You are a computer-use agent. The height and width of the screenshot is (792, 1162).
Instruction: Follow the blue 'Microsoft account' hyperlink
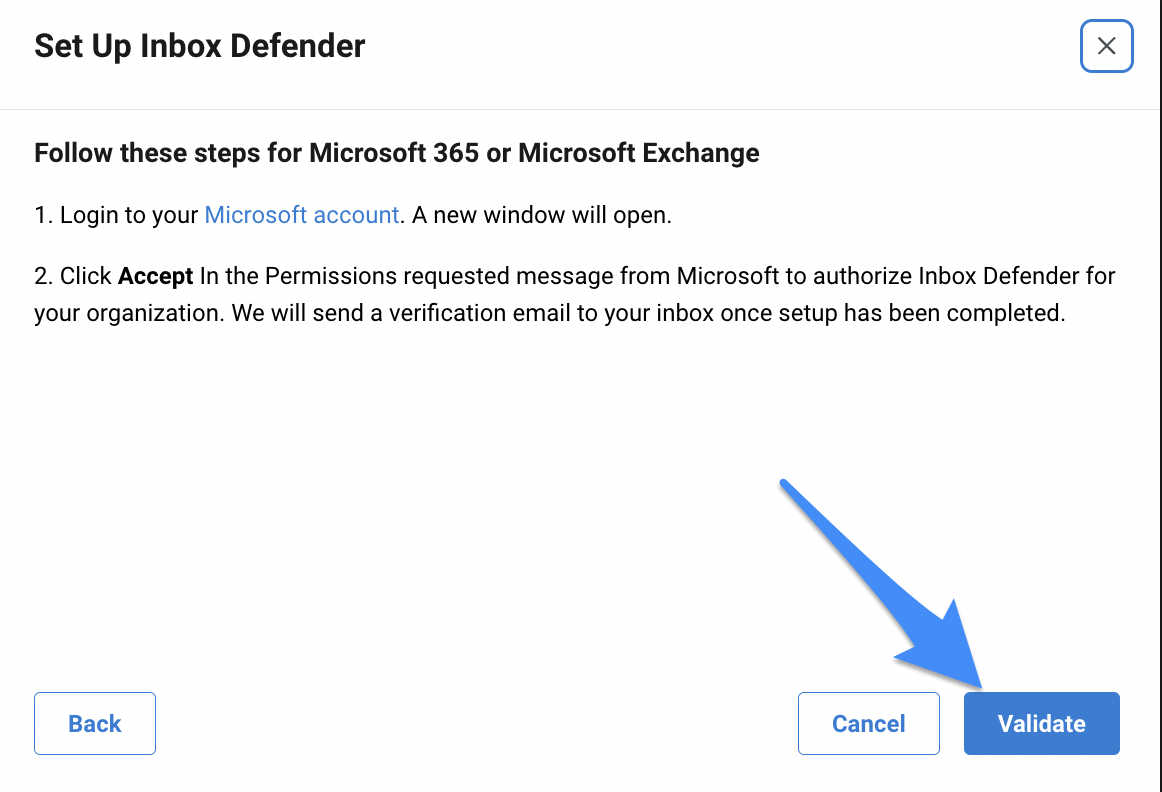(x=302, y=215)
